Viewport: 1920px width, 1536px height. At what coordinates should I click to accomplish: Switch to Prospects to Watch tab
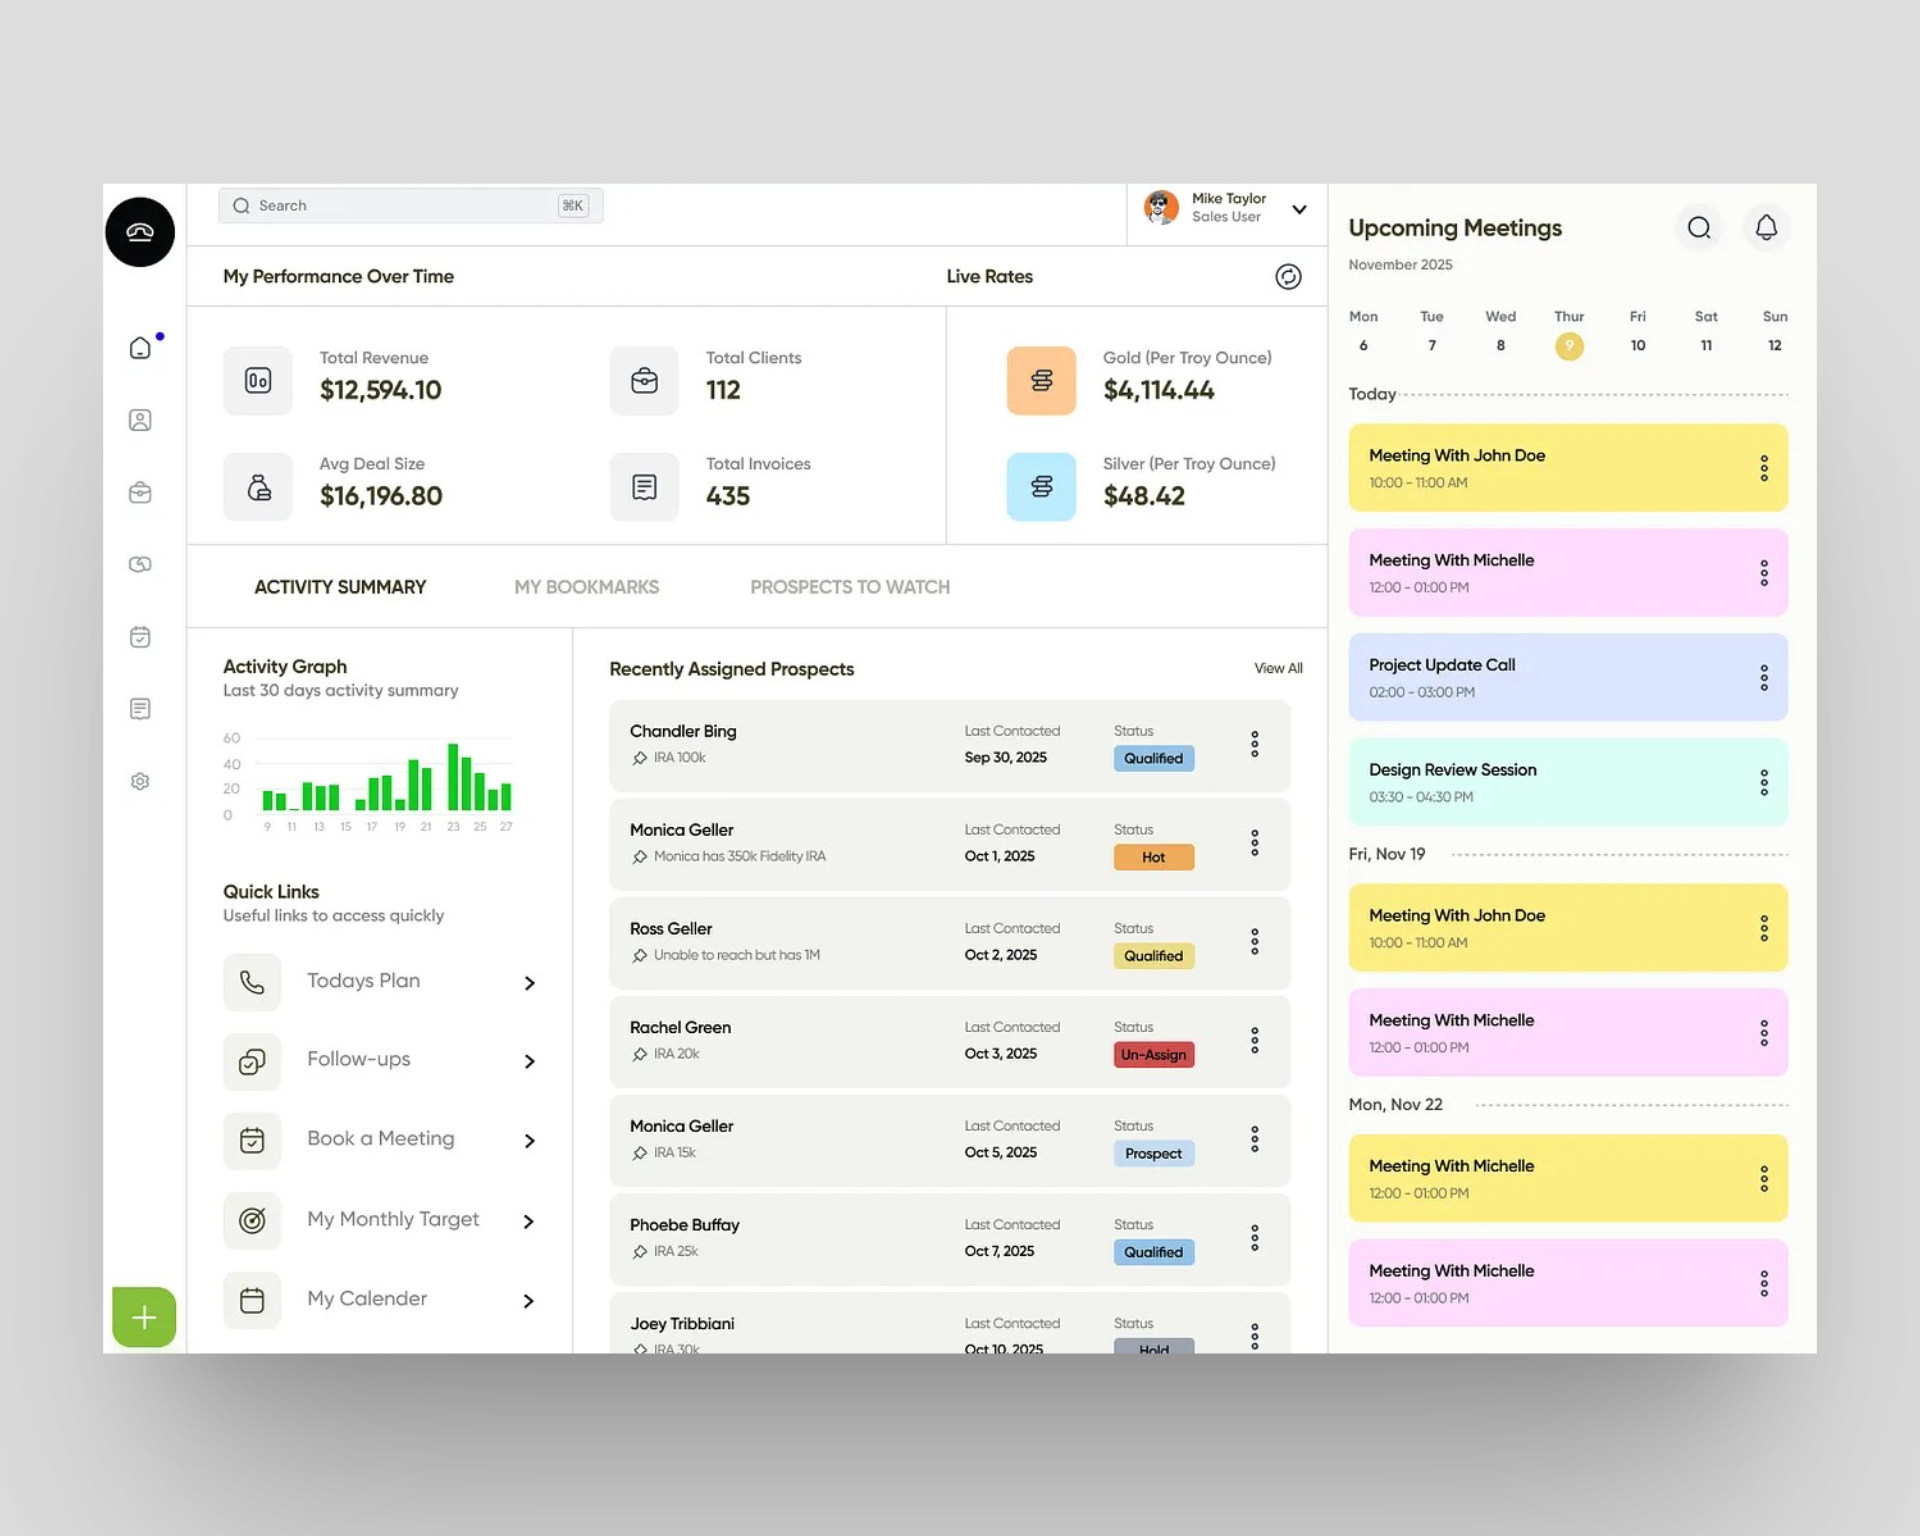click(850, 587)
